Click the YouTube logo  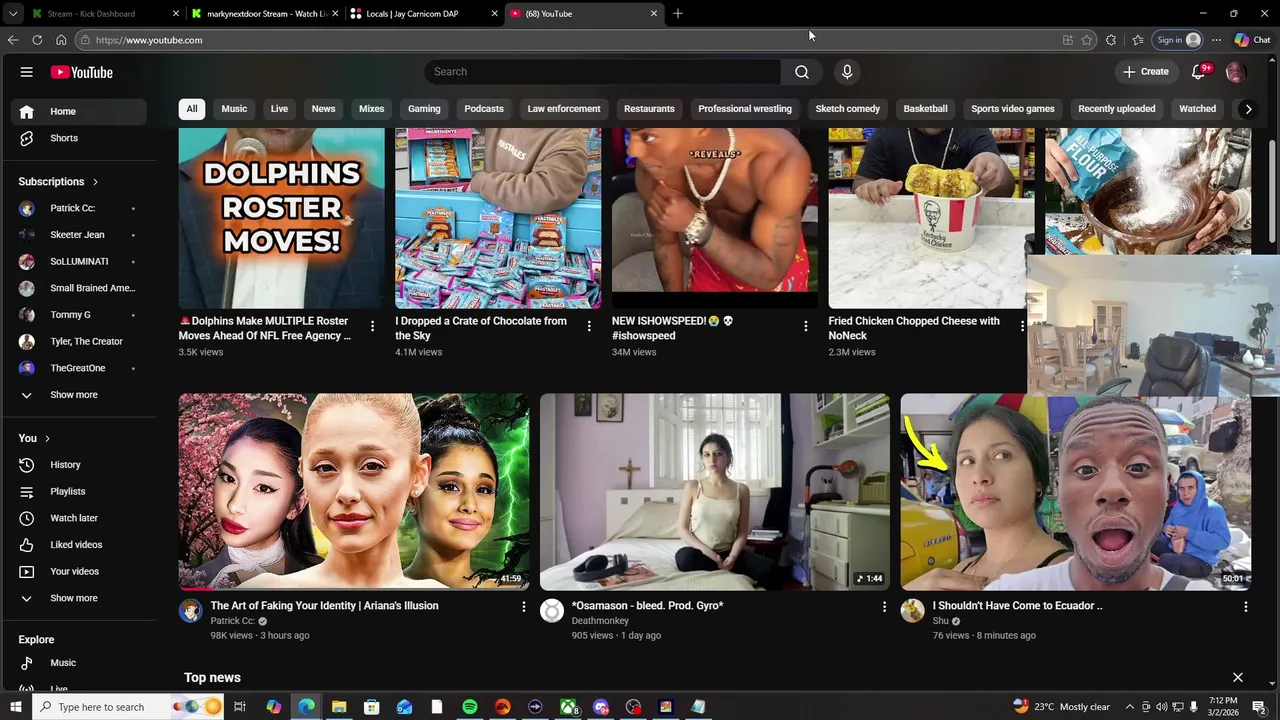pyautogui.click(x=82, y=72)
